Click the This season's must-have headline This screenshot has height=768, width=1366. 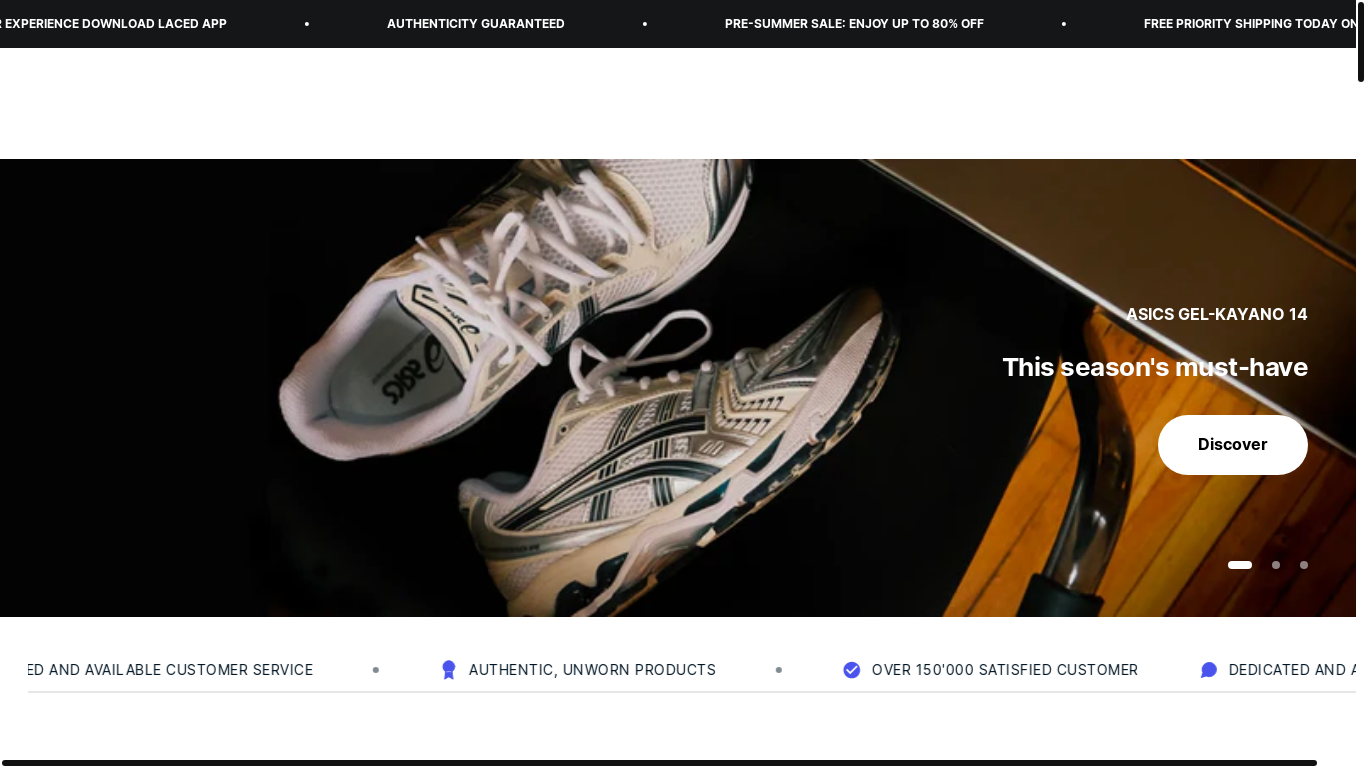coord(1155,367)
